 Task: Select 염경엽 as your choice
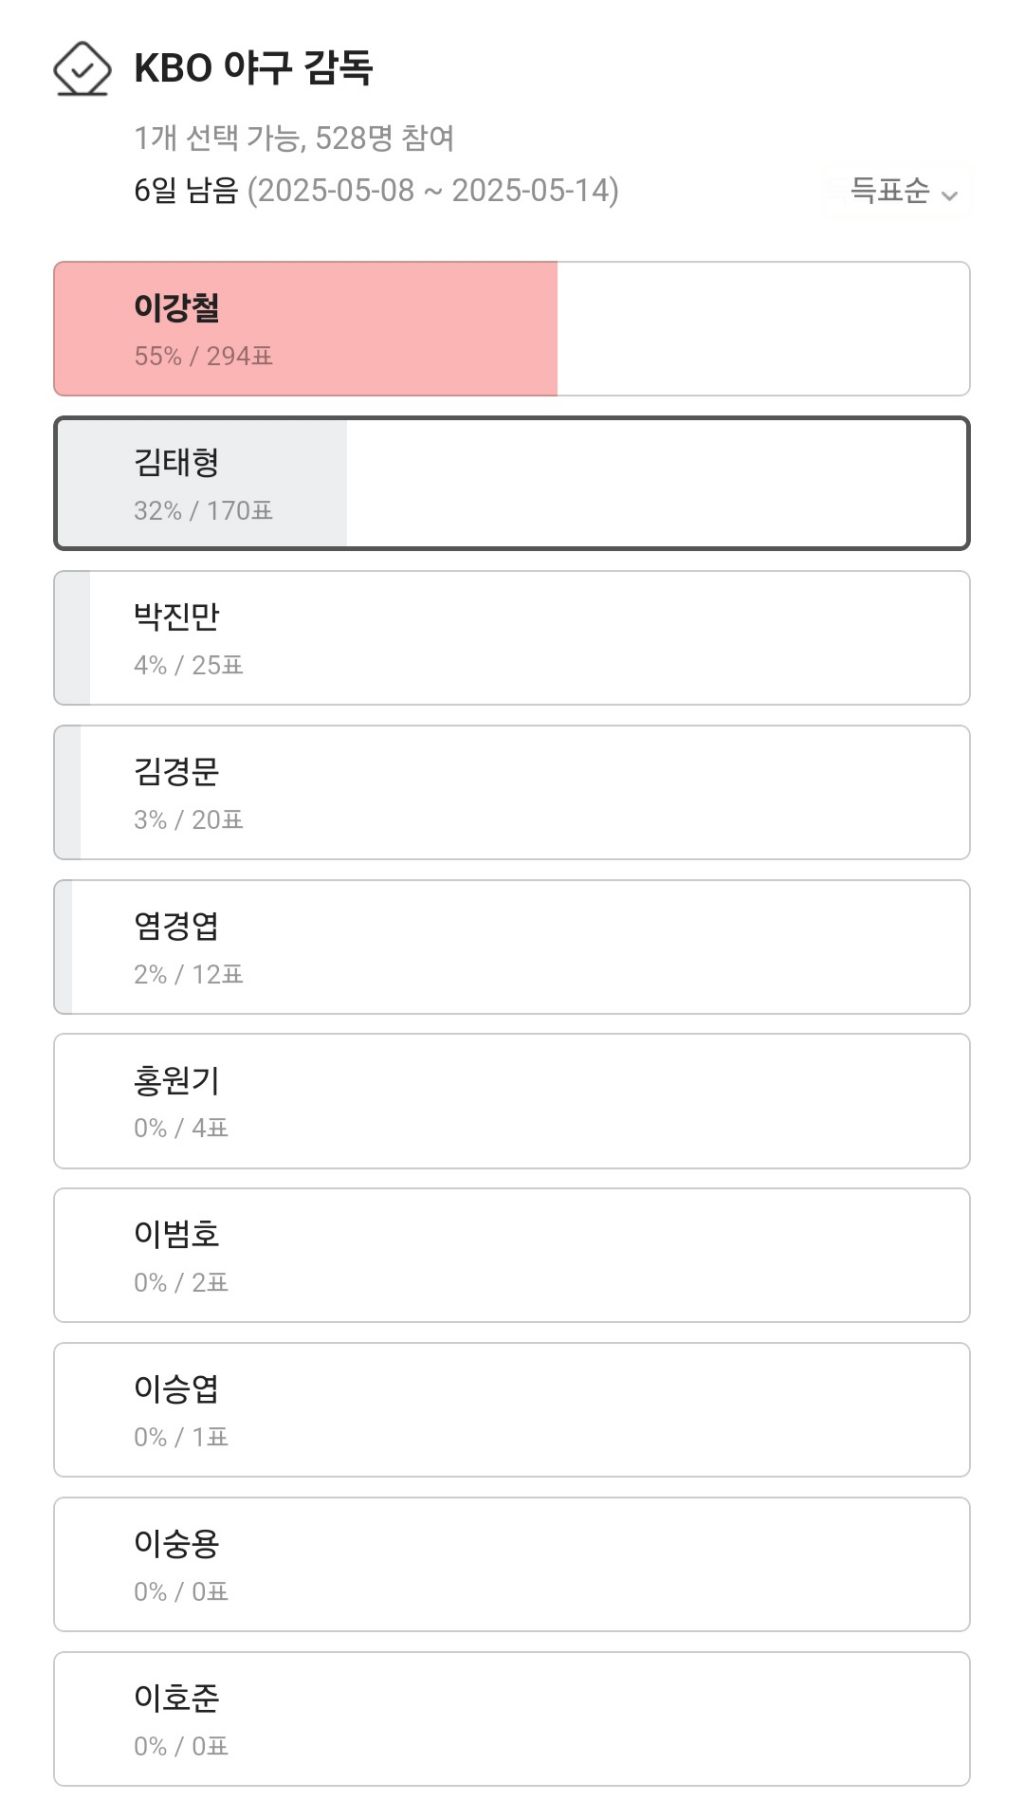511,947
